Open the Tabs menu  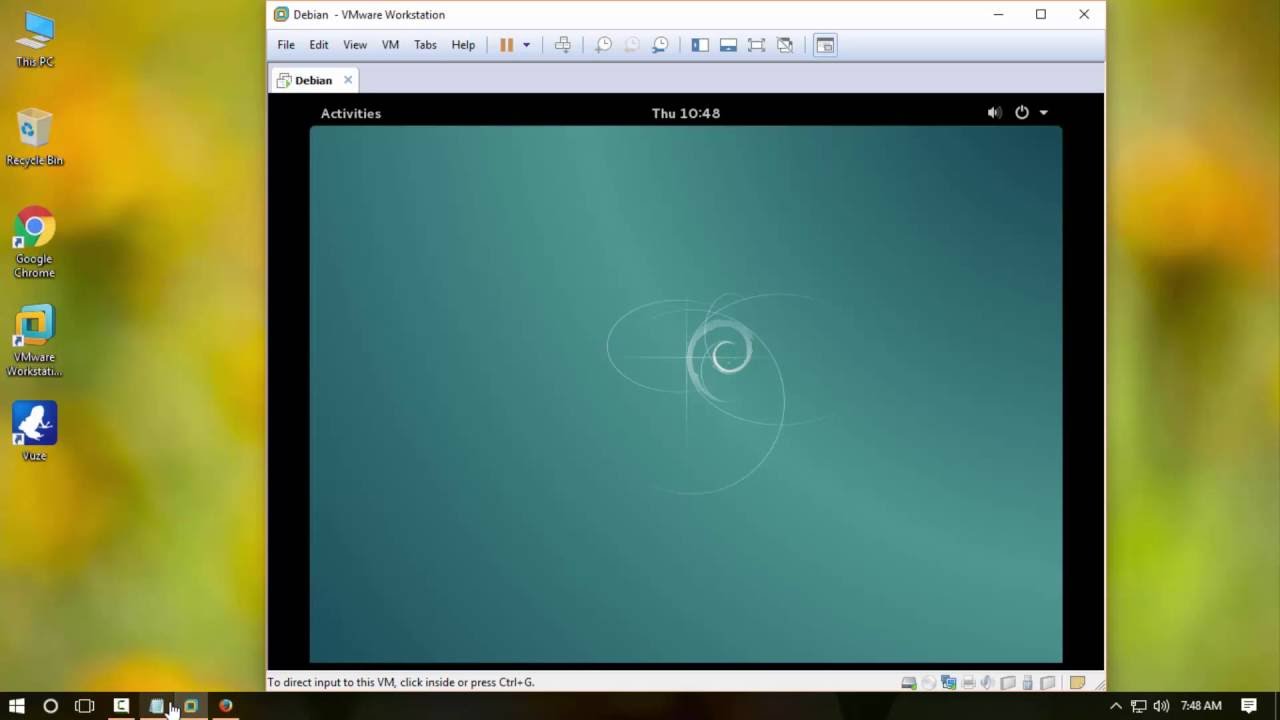point(425,45)
